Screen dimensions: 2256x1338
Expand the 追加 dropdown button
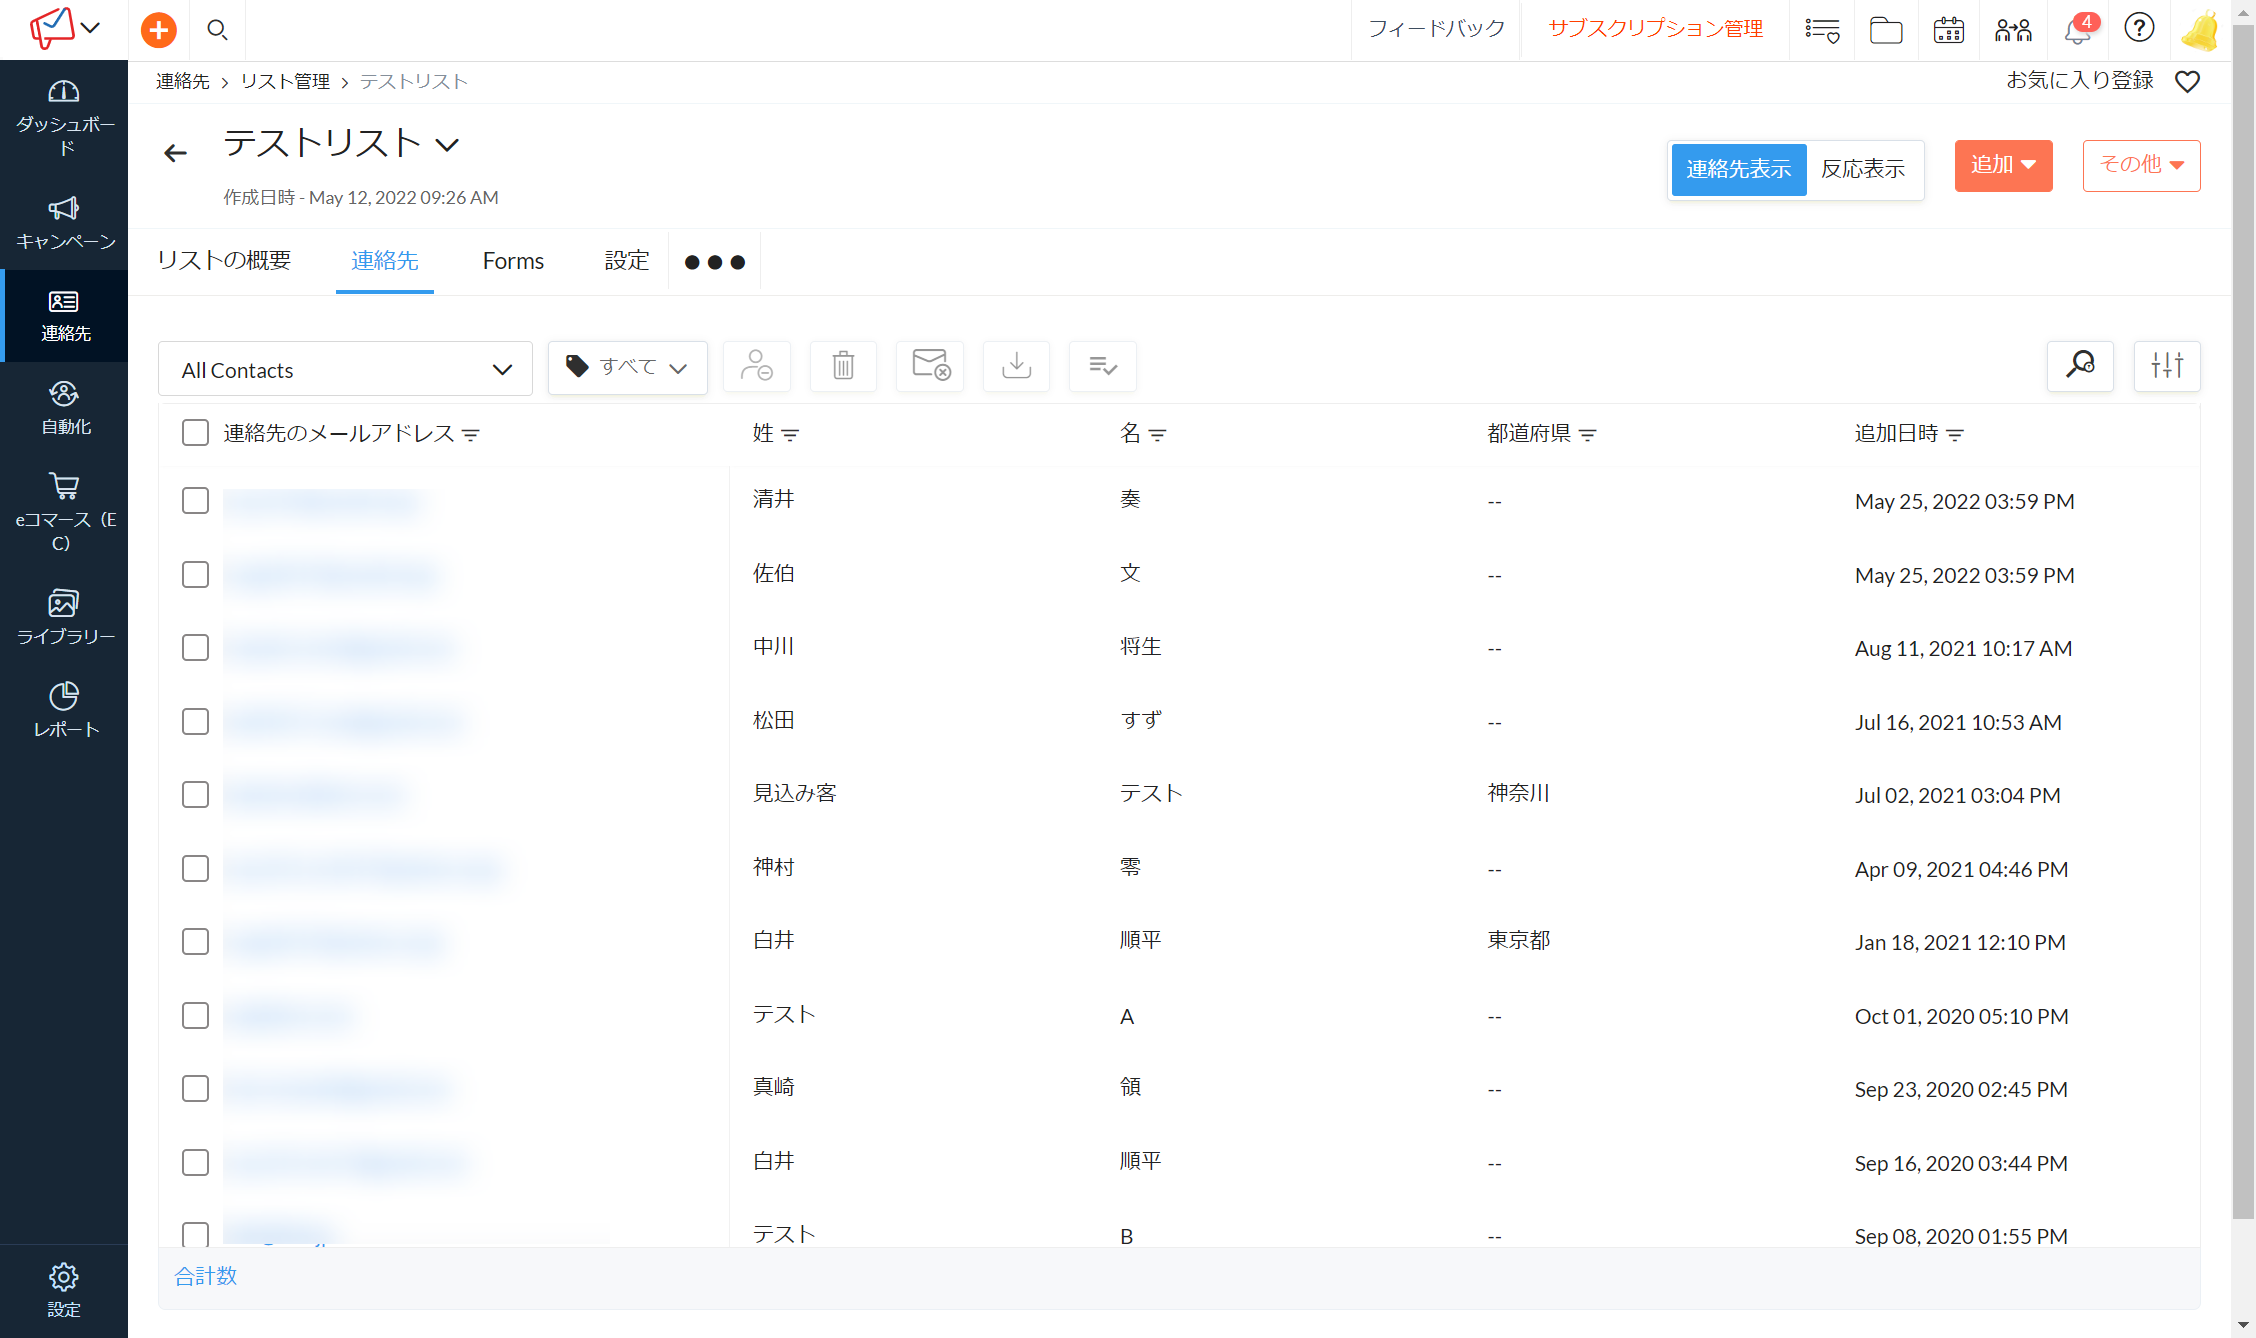point(2003,165)
